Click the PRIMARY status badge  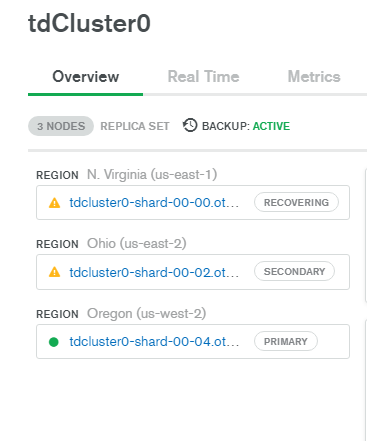tap(286, 341)
